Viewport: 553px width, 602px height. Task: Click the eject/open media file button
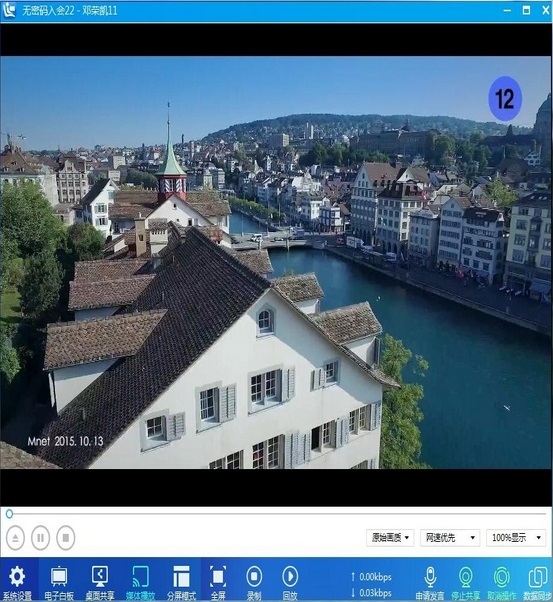pyautogui.click(x=15, y=538)
